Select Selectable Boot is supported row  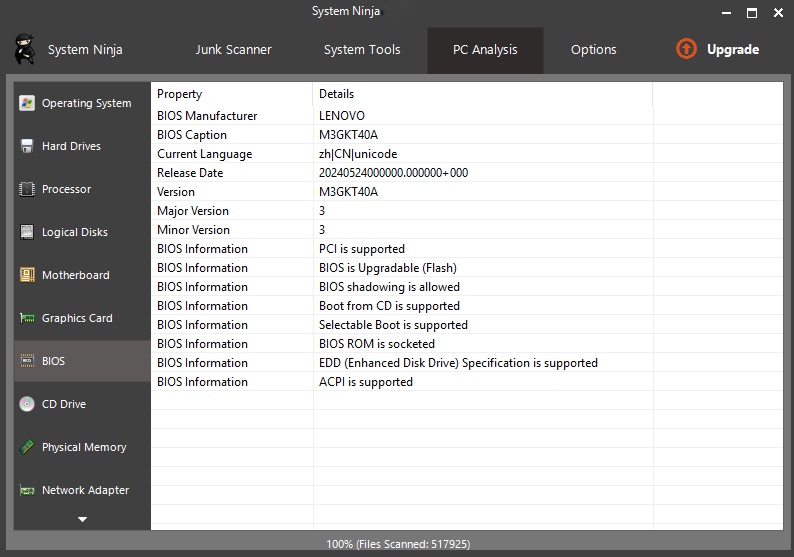(467, 325)
